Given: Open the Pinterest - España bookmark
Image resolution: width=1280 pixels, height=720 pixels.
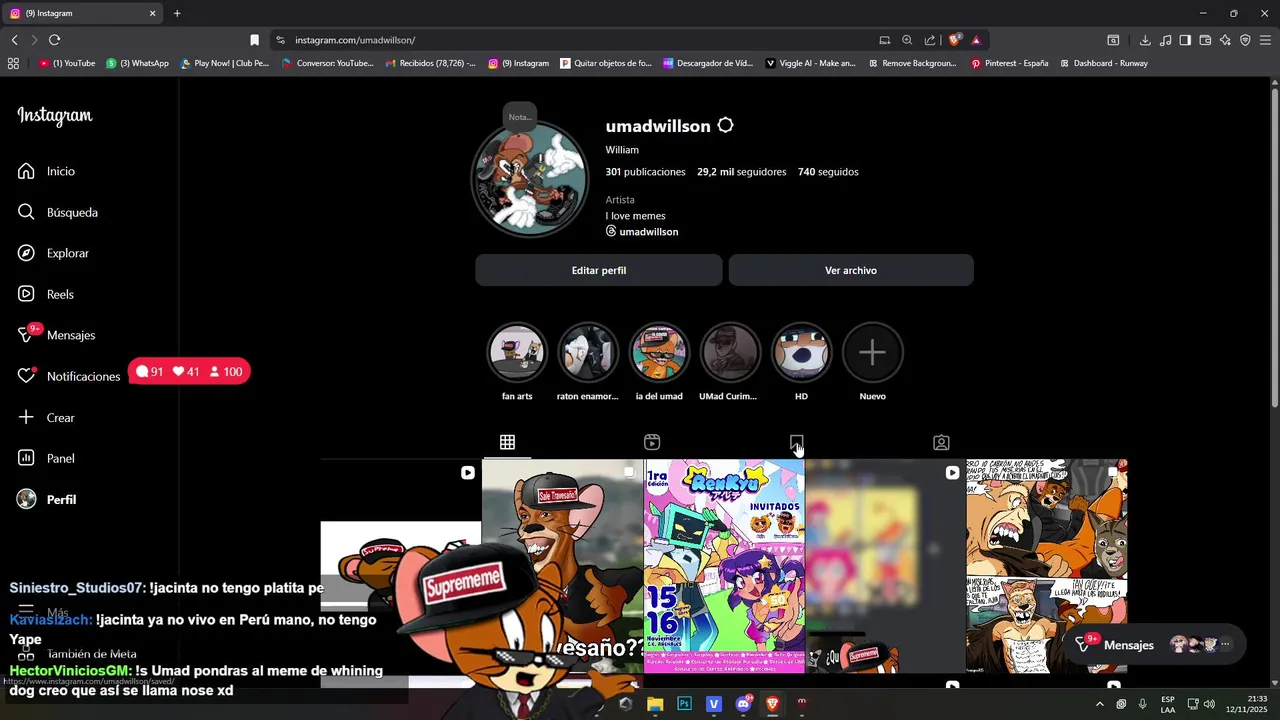Looking at the screenshot, I should 1009,63.
